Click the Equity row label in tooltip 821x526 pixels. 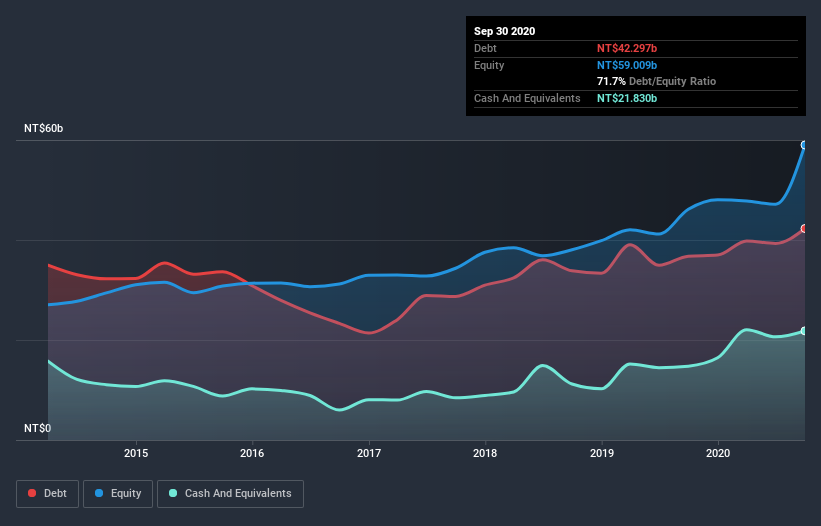point(489,65)
